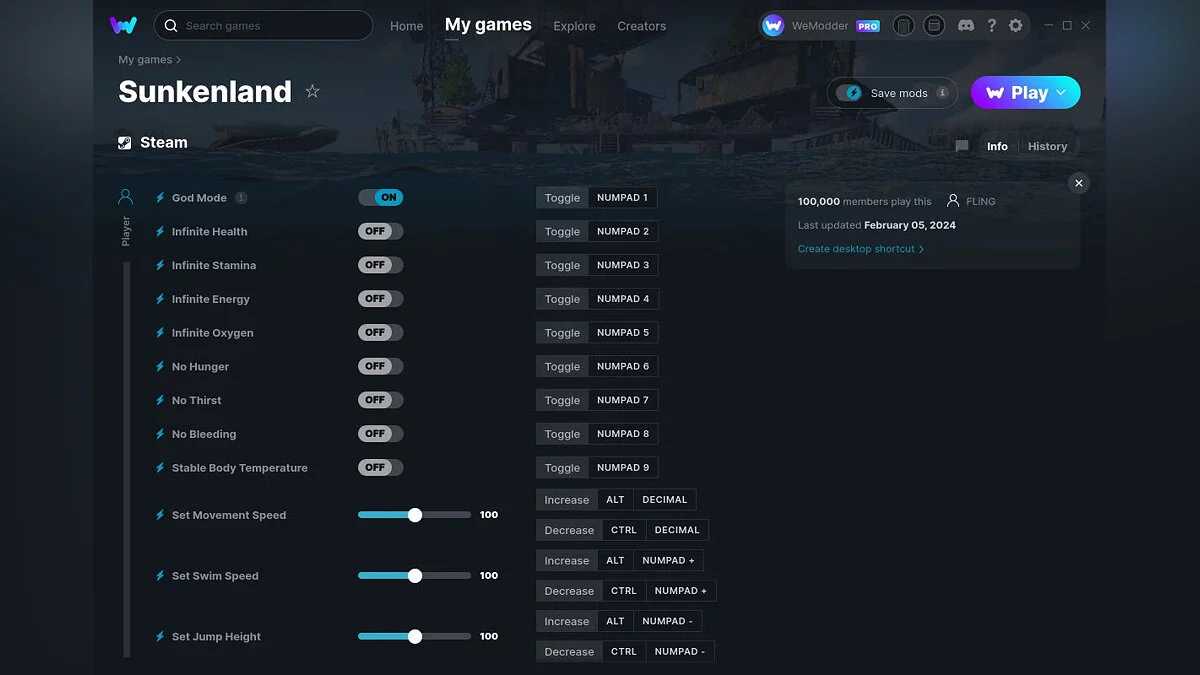Click the Player category icon in sidebar
The height and width of the screenshot is (675, 1200).
click(125, 196)
